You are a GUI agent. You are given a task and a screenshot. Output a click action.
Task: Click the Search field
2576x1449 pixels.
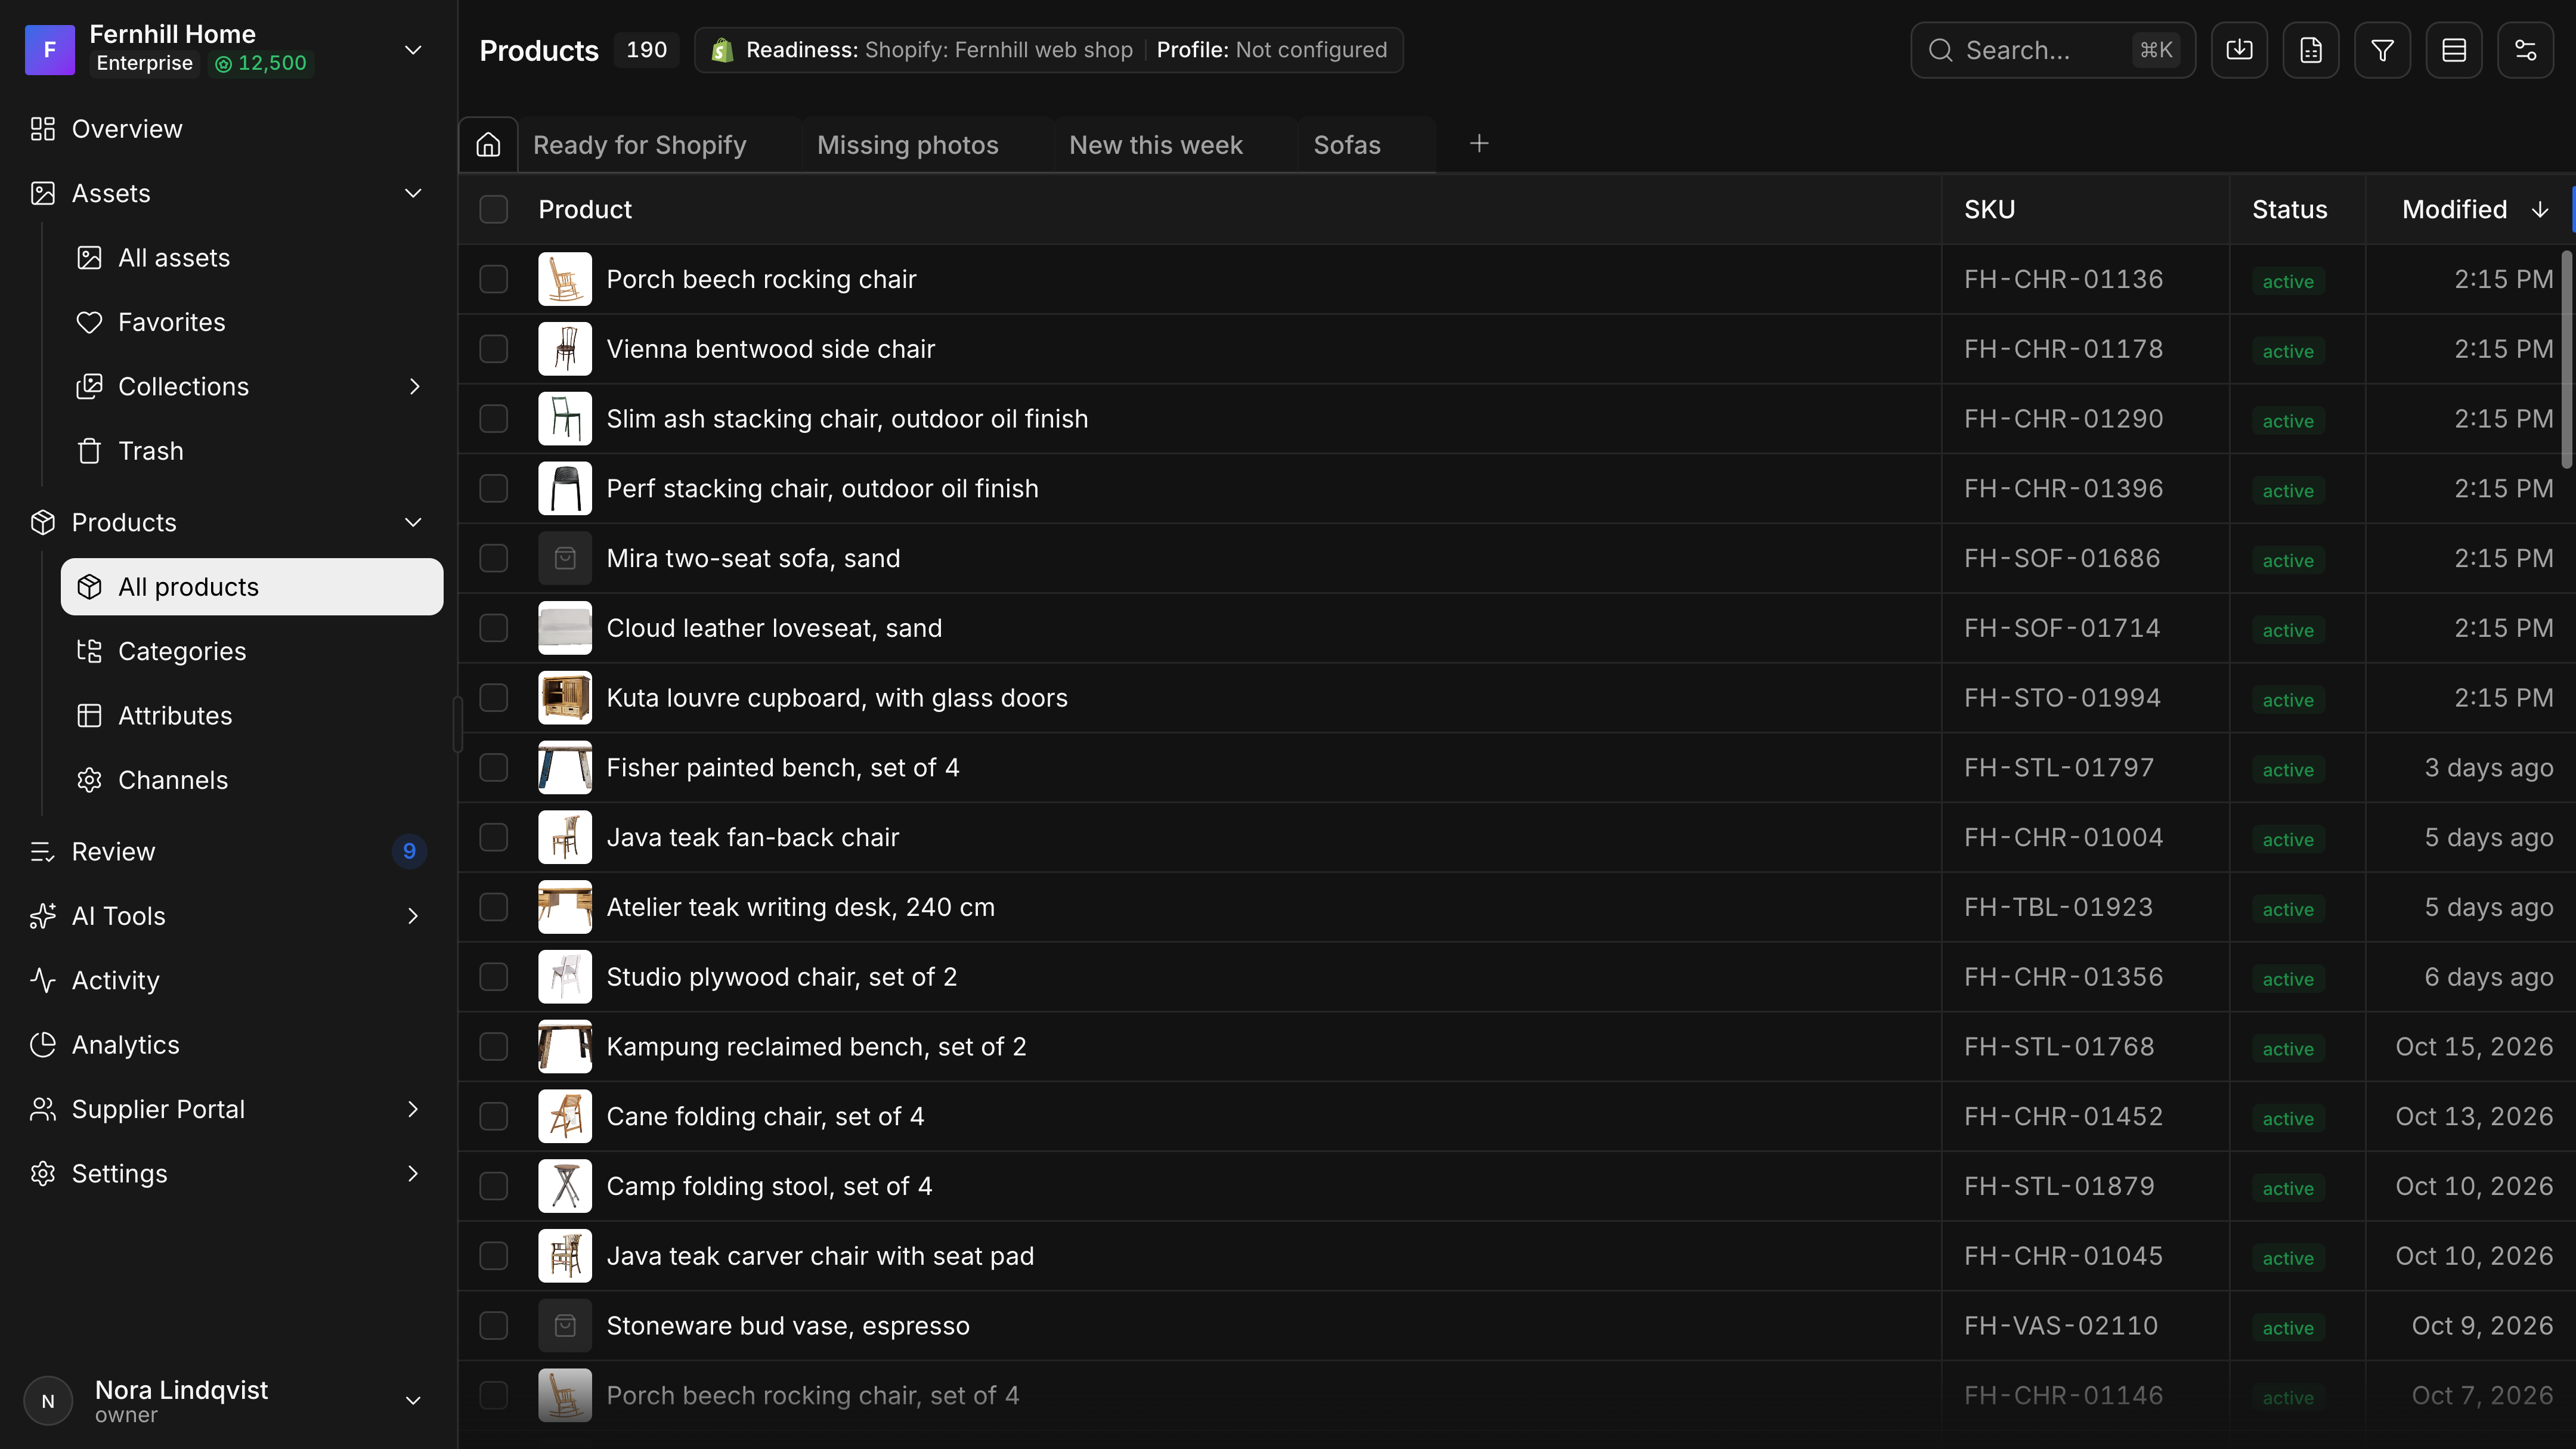(x=2052, y=50)
